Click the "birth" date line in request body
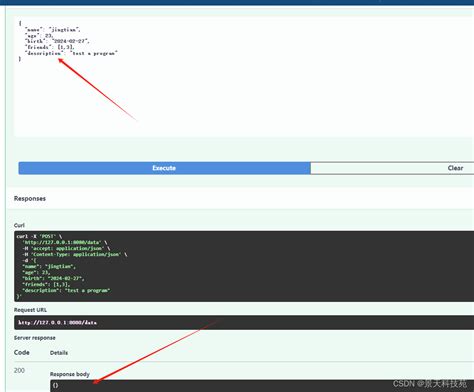 [x=57, y=41]
